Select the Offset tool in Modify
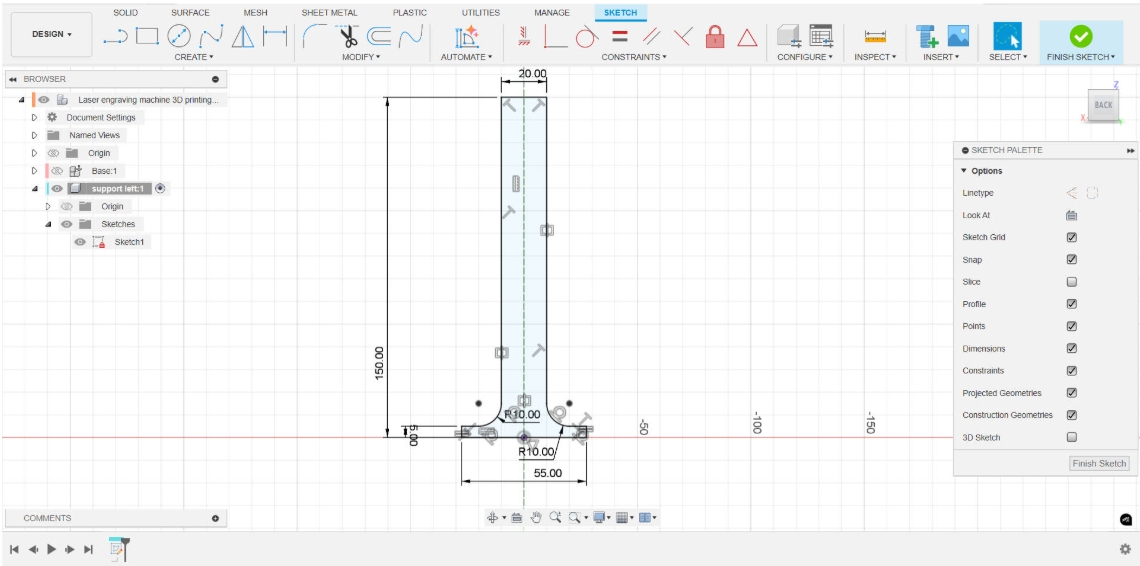This screenshot has height=566, width=1140. coord(380,36)
